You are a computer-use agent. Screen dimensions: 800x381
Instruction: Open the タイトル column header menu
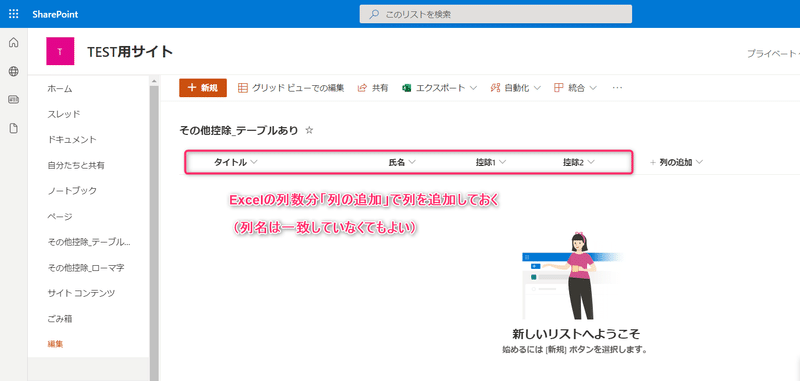[x=235, y=162]
